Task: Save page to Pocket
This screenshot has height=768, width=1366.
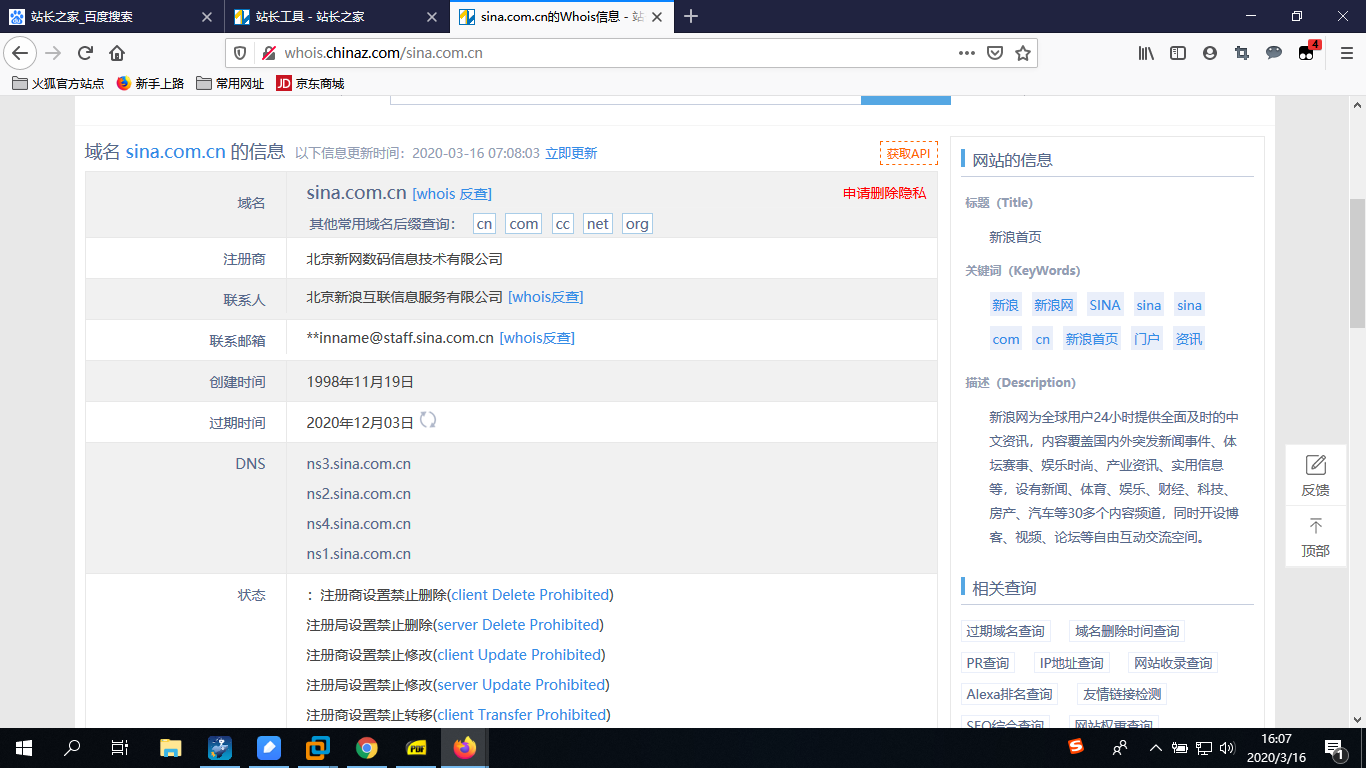Action: coord(995,53)
